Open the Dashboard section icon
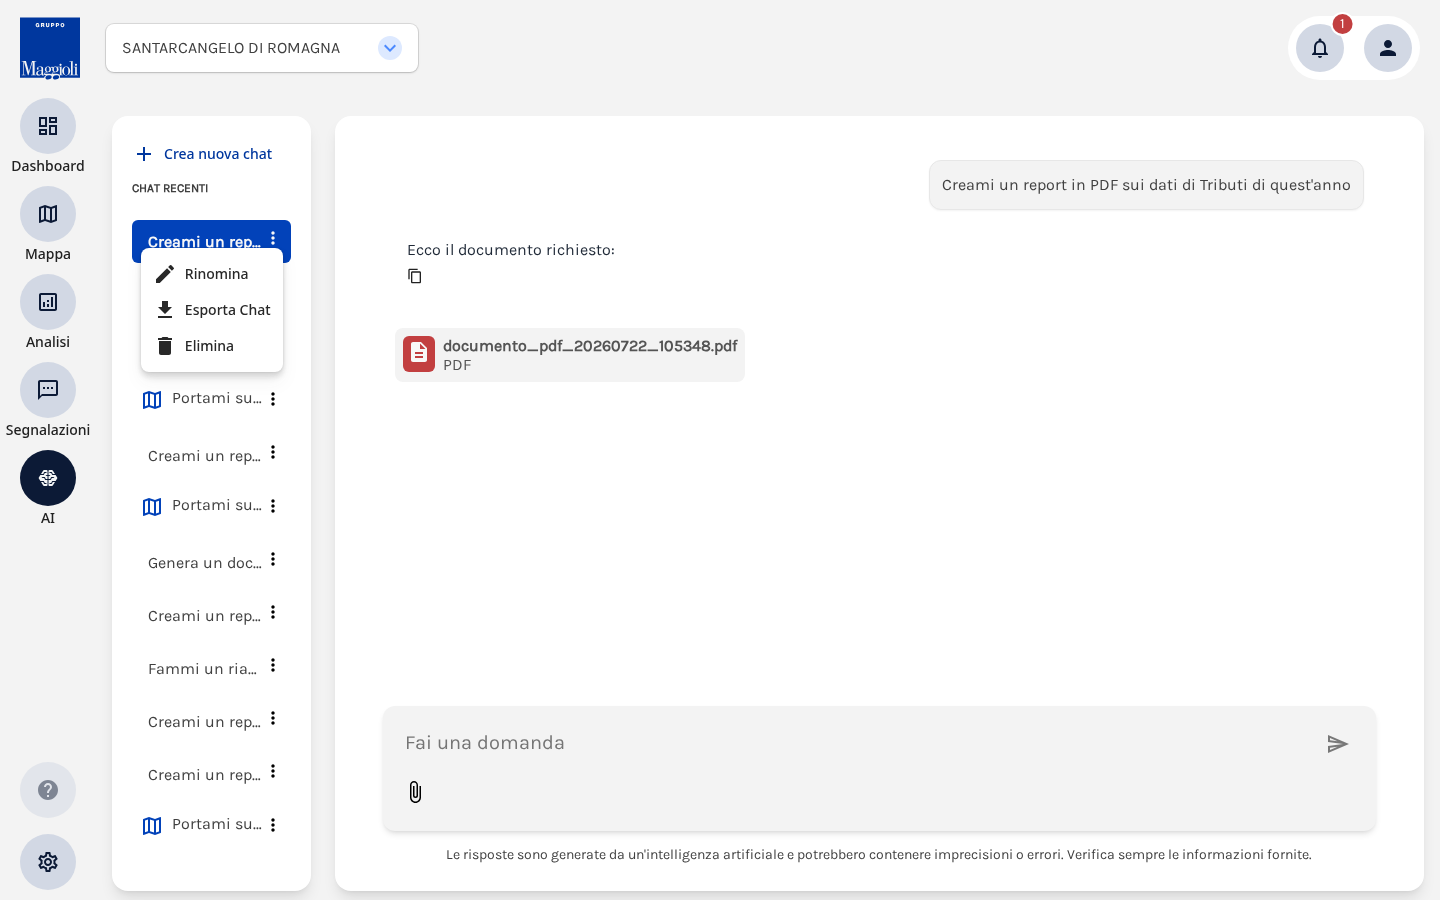The width and height of the screenshot is (1440, 900). tap(48, 126)
